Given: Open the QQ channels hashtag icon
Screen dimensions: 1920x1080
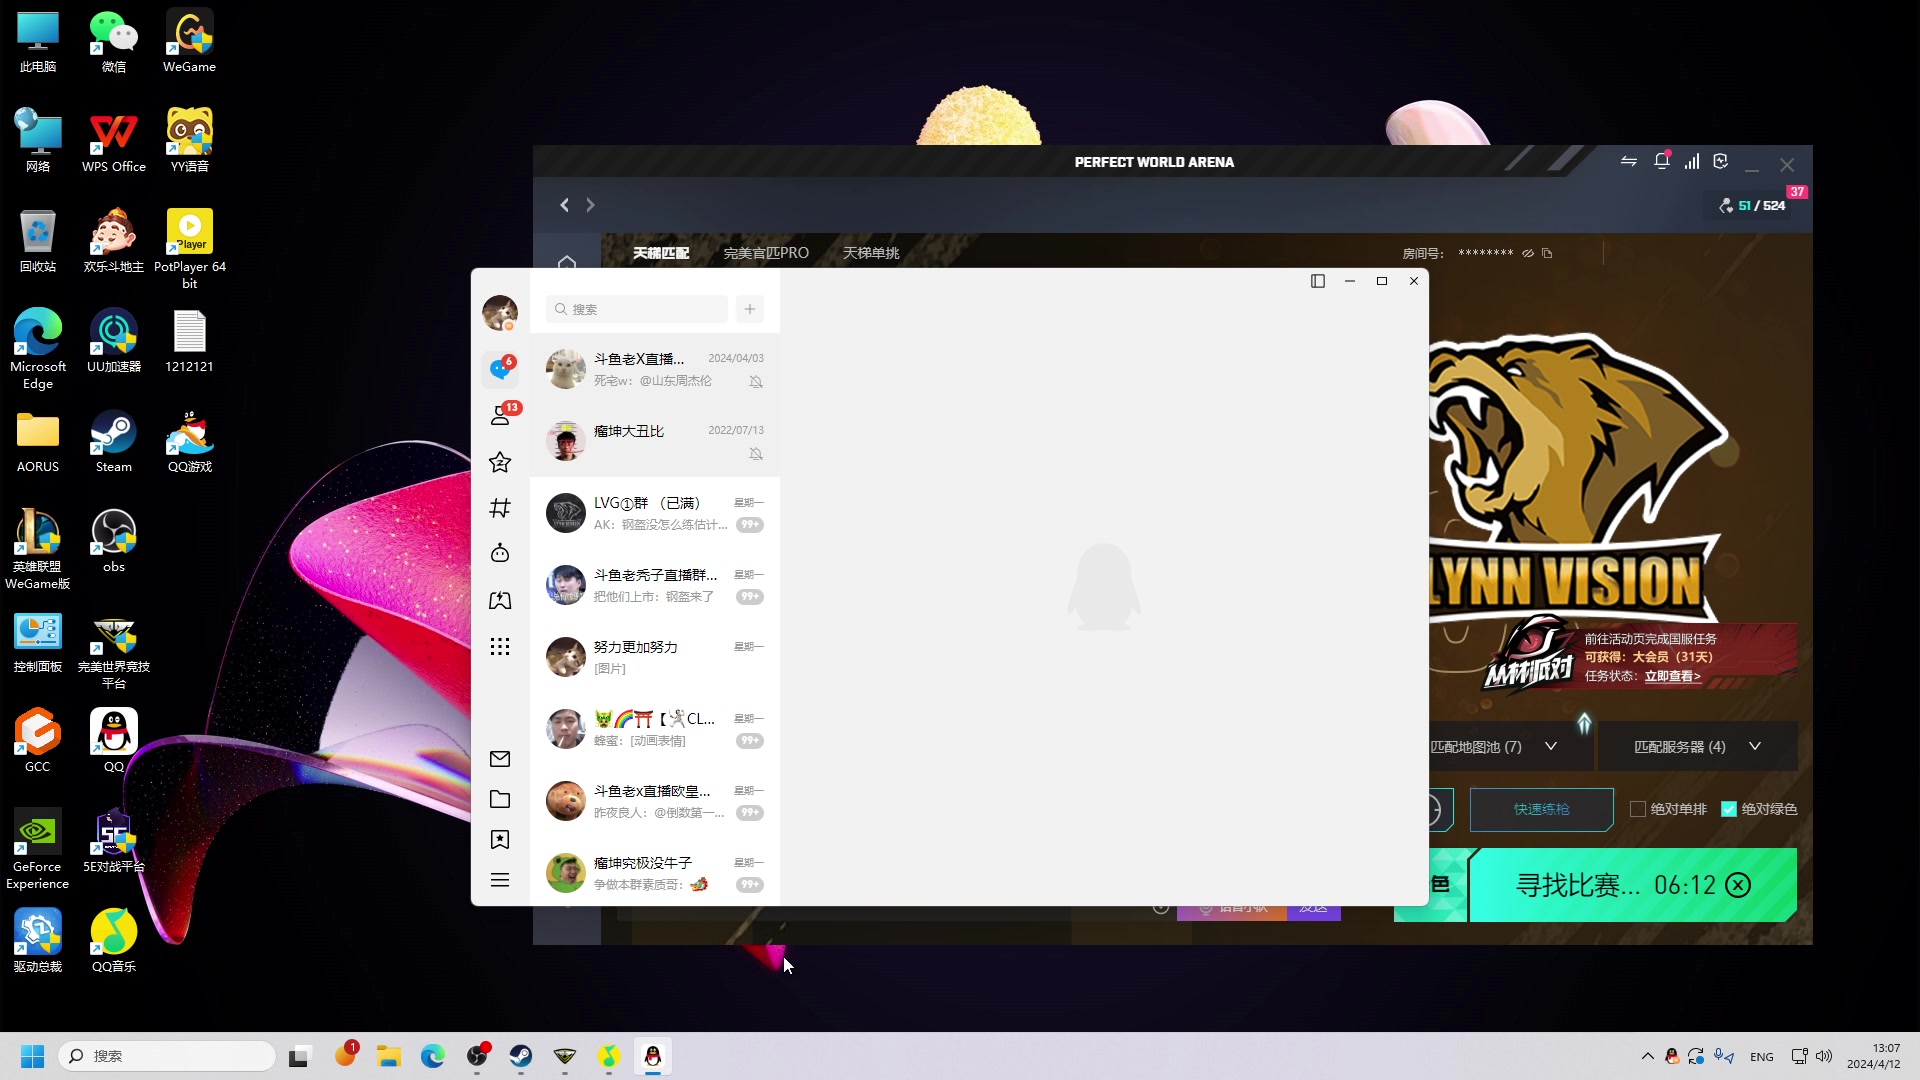Looking at the screenshot, I should (x=500, y=508).
